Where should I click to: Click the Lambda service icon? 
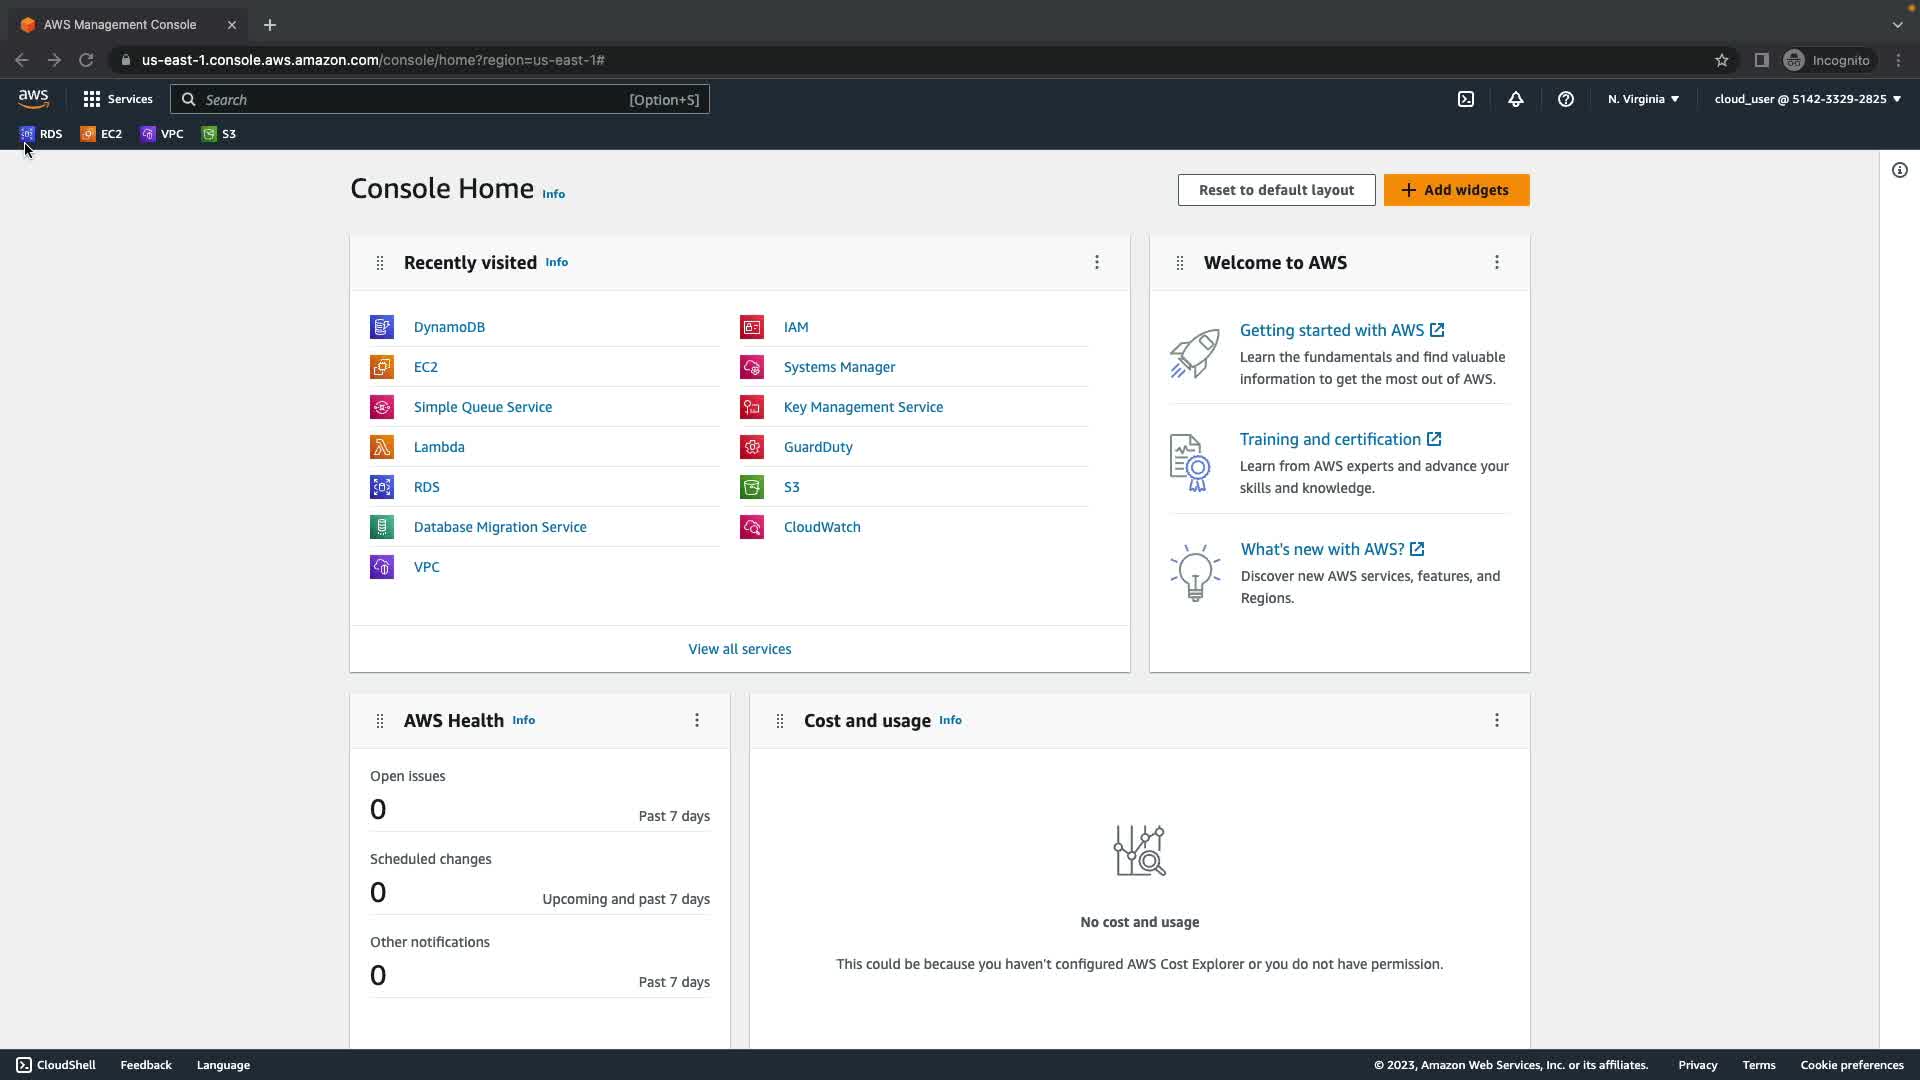click(382, 447)
